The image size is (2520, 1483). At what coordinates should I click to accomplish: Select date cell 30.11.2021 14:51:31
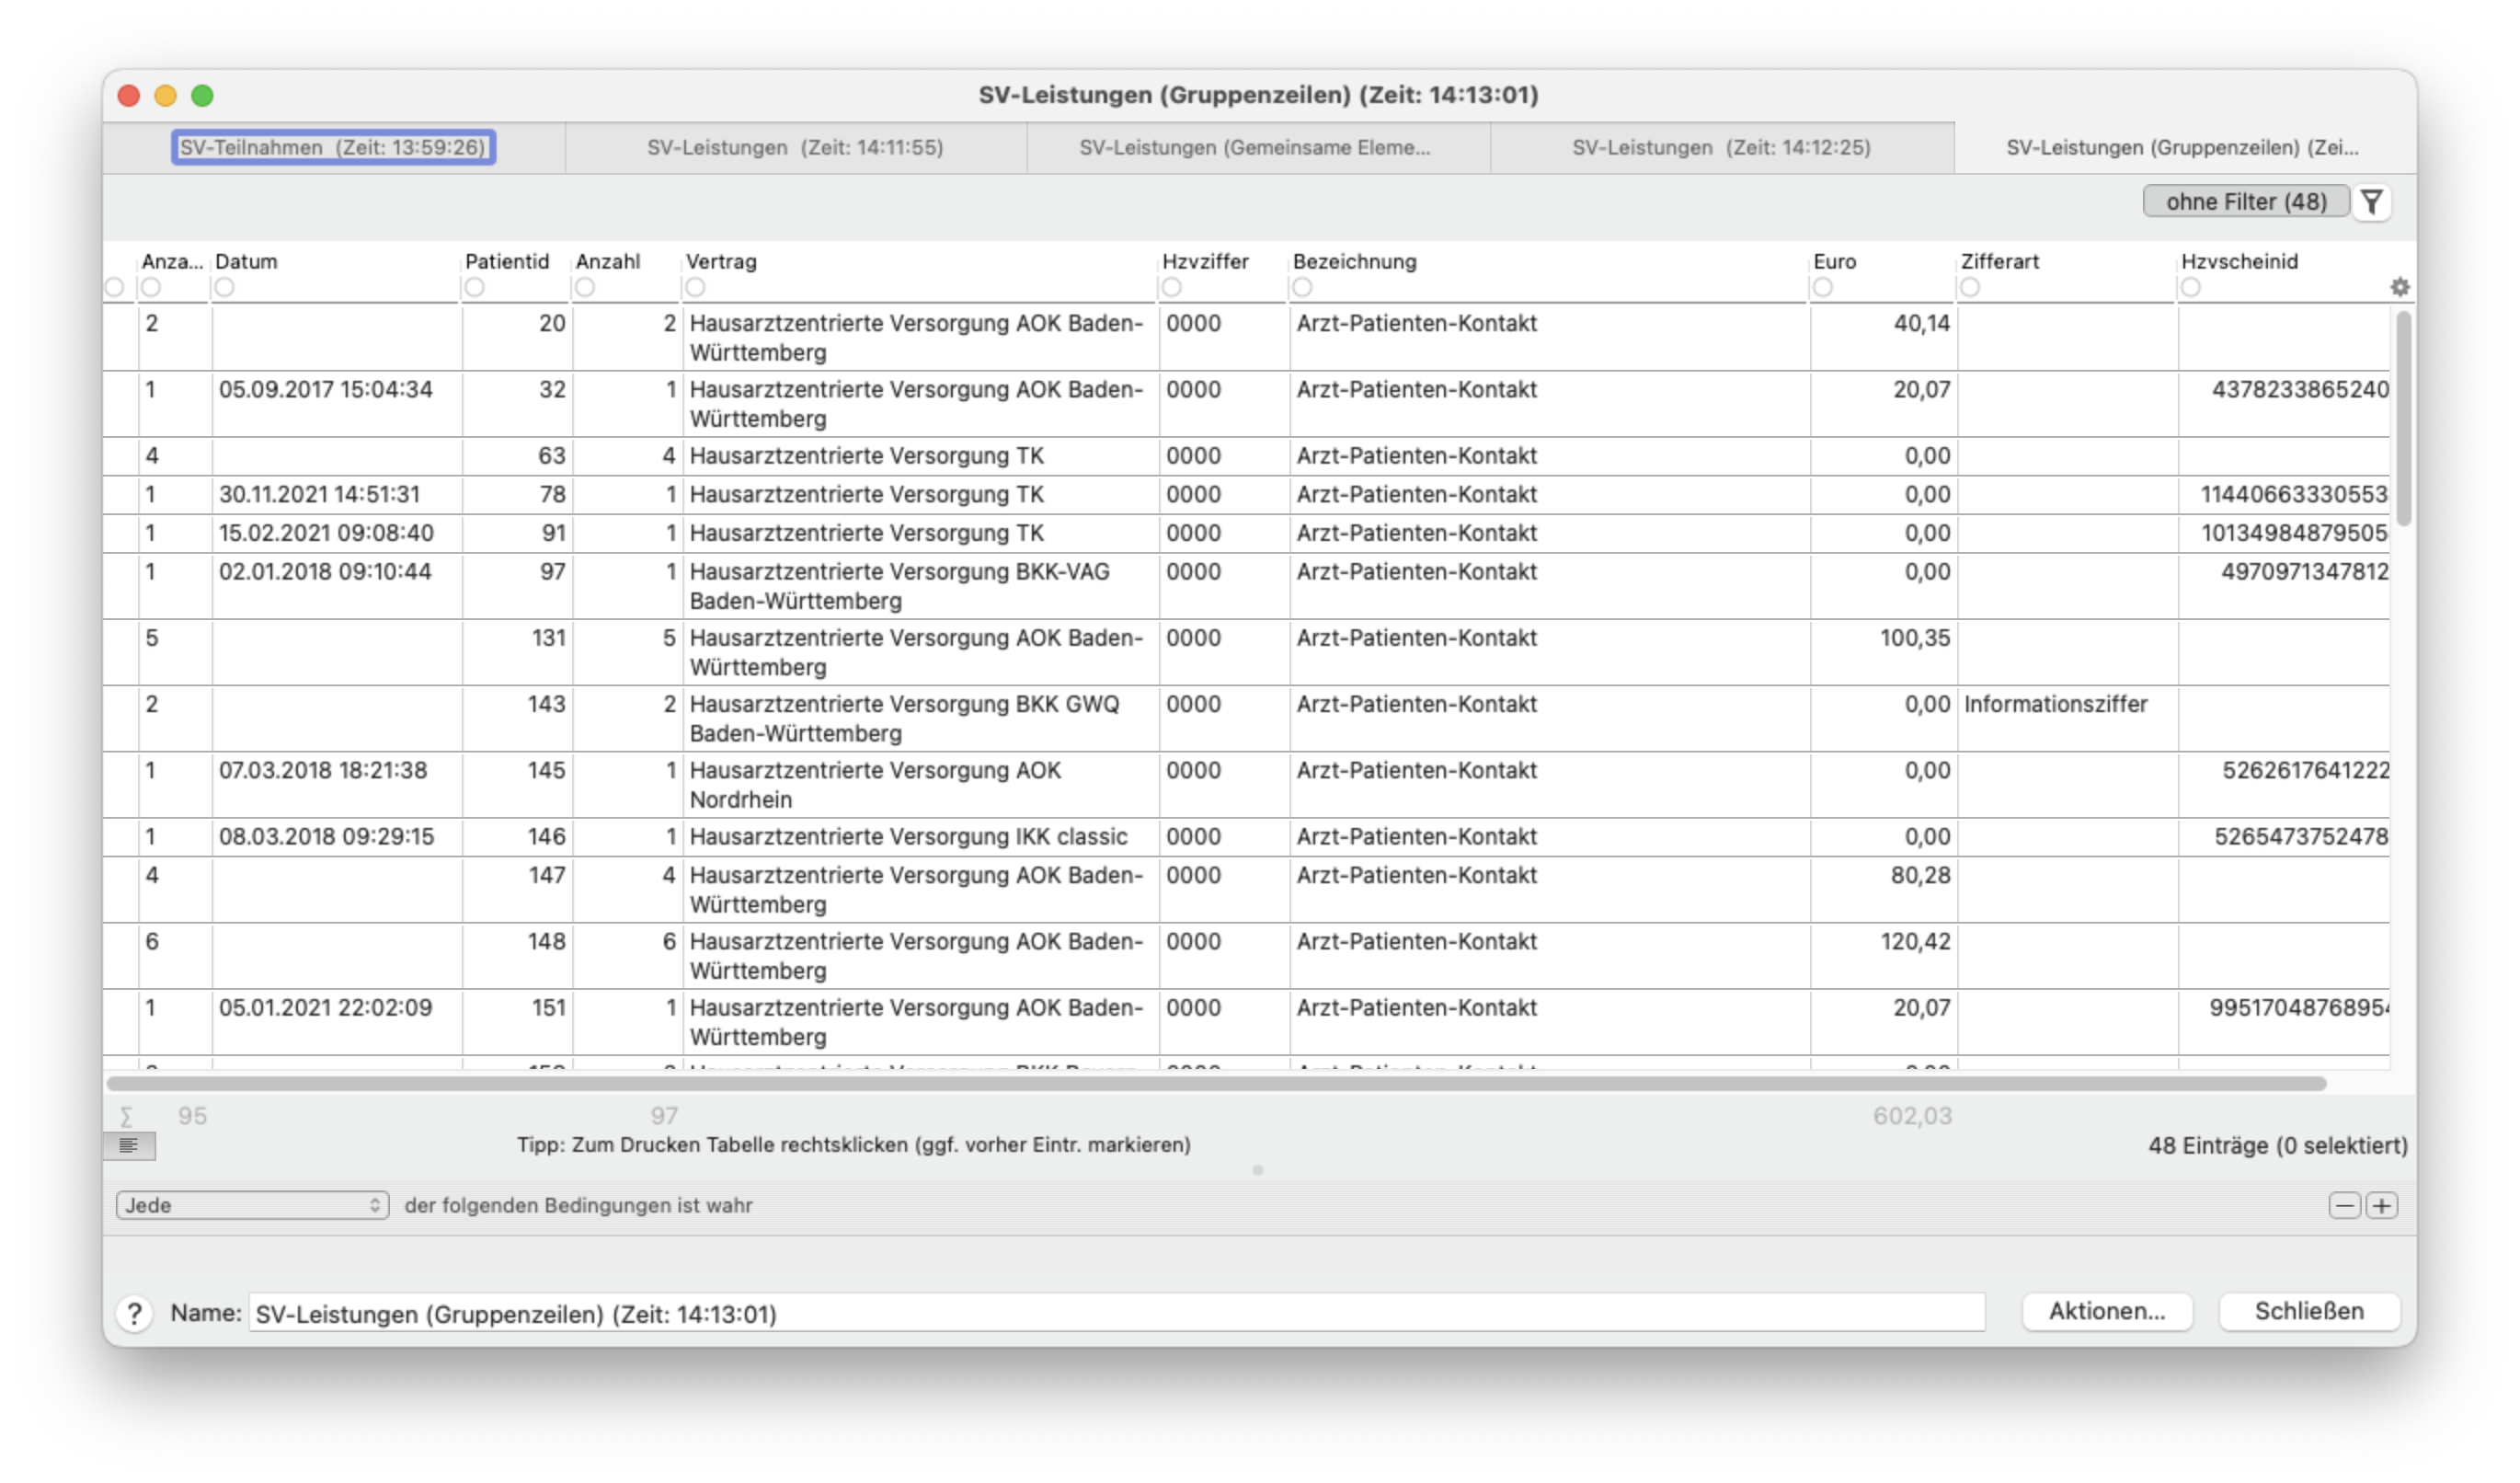pos(320,495)
